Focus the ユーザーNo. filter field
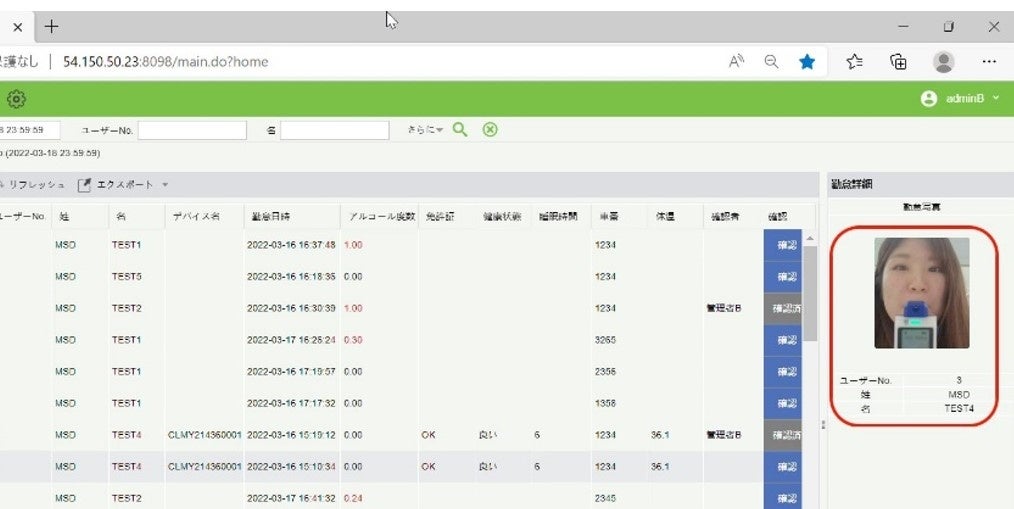The height and width of the screenshot is (509, 1014). [x=192, y=130]
